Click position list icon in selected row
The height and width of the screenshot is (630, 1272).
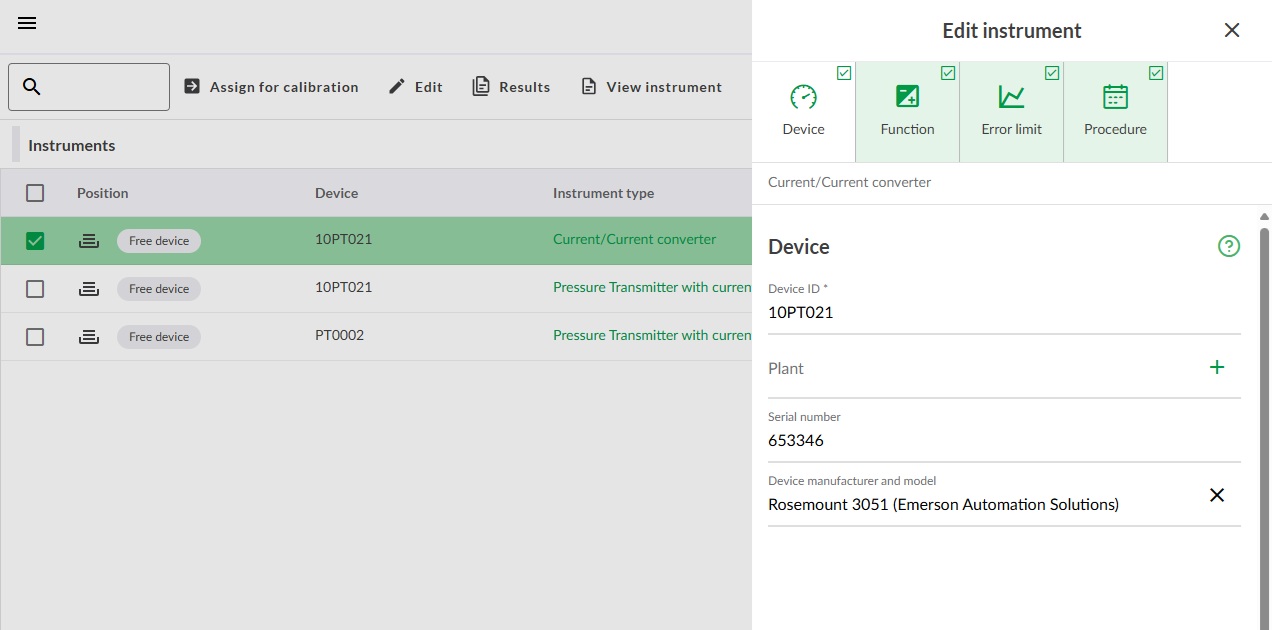[89, 241]
